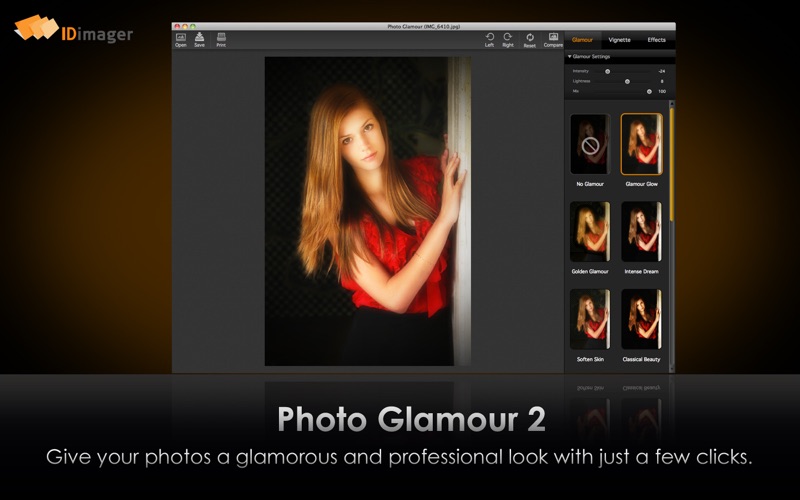The image size is (800, 500).
Task: Click the presets panel vertical scrollbar
Action: pos(672,160)
